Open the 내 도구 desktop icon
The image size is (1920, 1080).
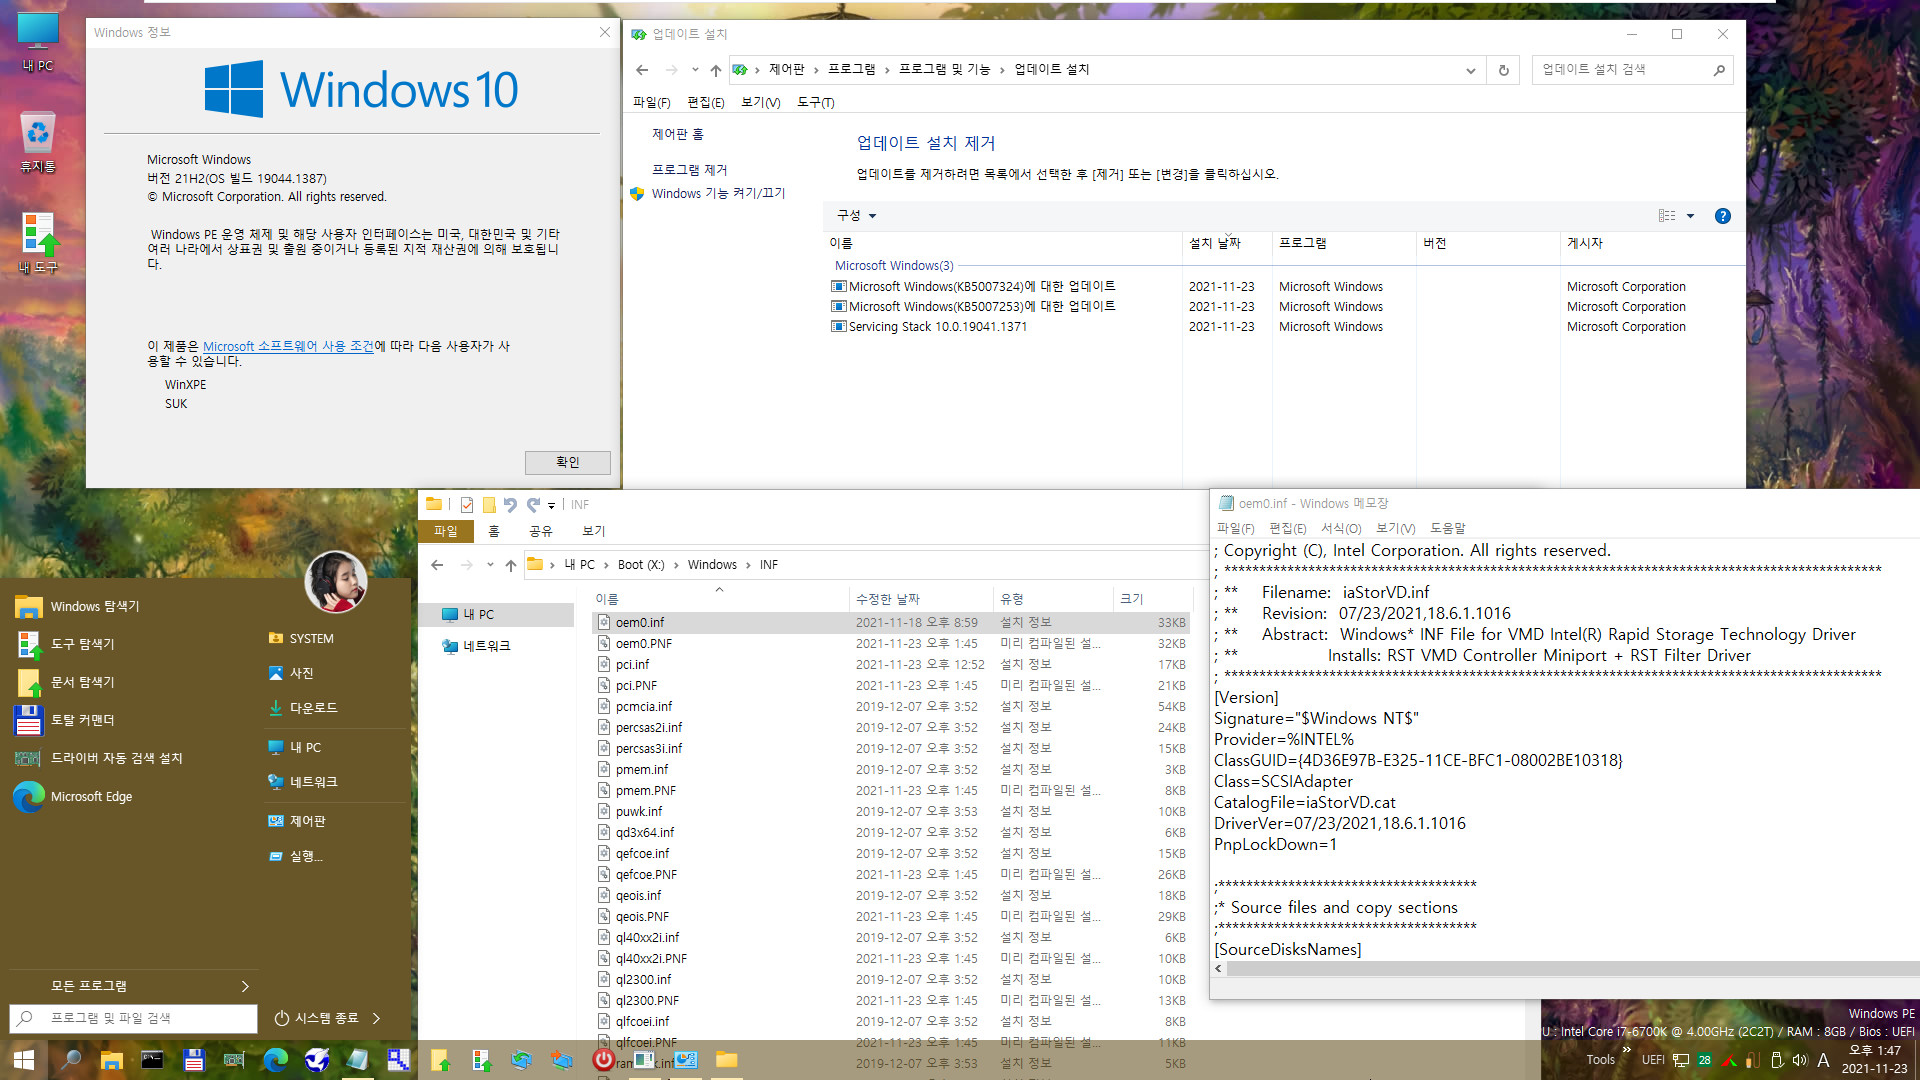click(38, 243)
